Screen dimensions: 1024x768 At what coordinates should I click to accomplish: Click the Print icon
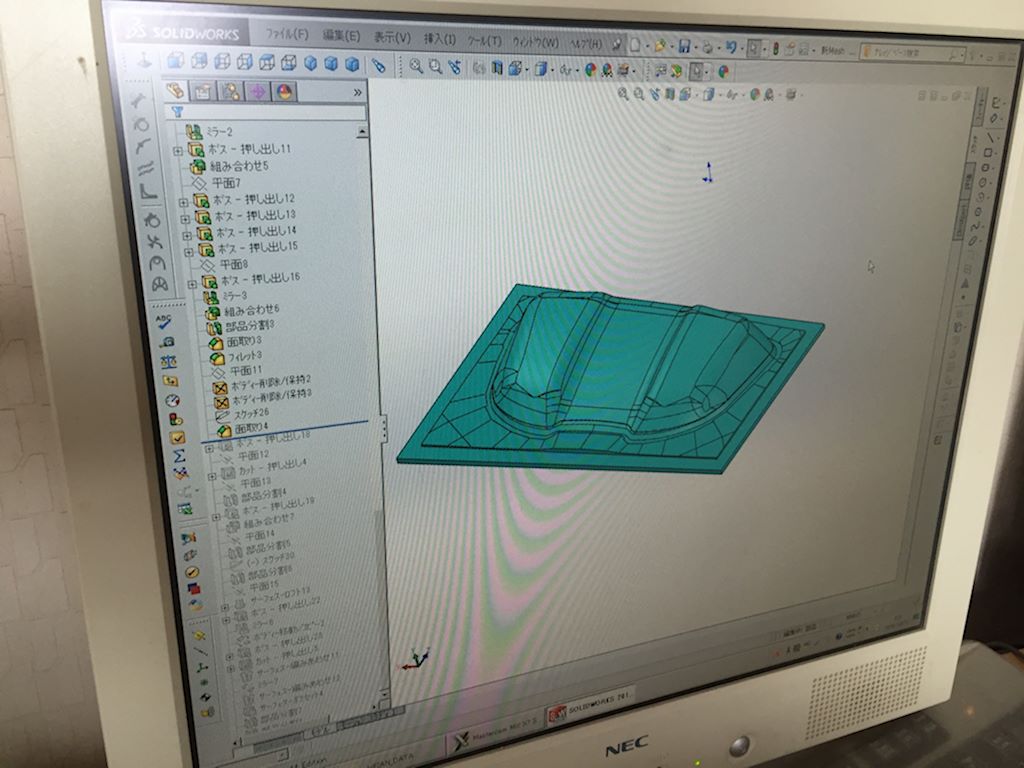pyautogui.click(x=708, y=47)
